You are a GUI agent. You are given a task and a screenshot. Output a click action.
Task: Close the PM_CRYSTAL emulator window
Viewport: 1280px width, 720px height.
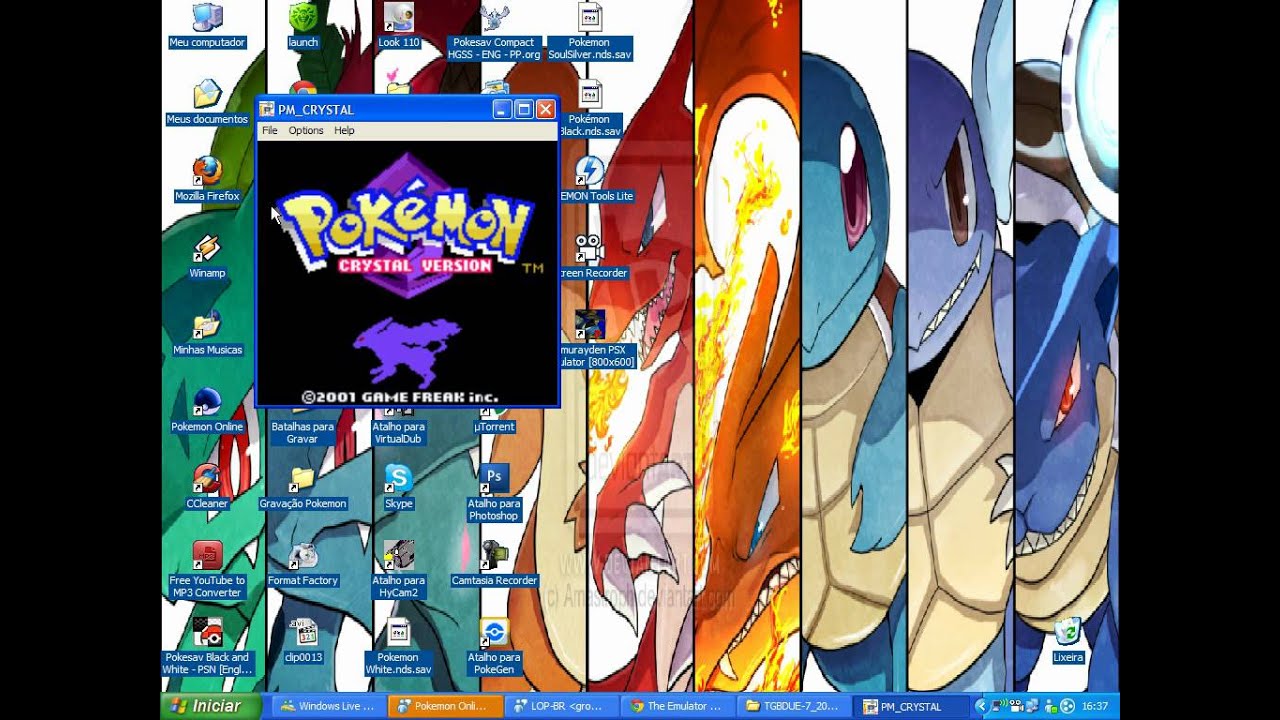545,109
